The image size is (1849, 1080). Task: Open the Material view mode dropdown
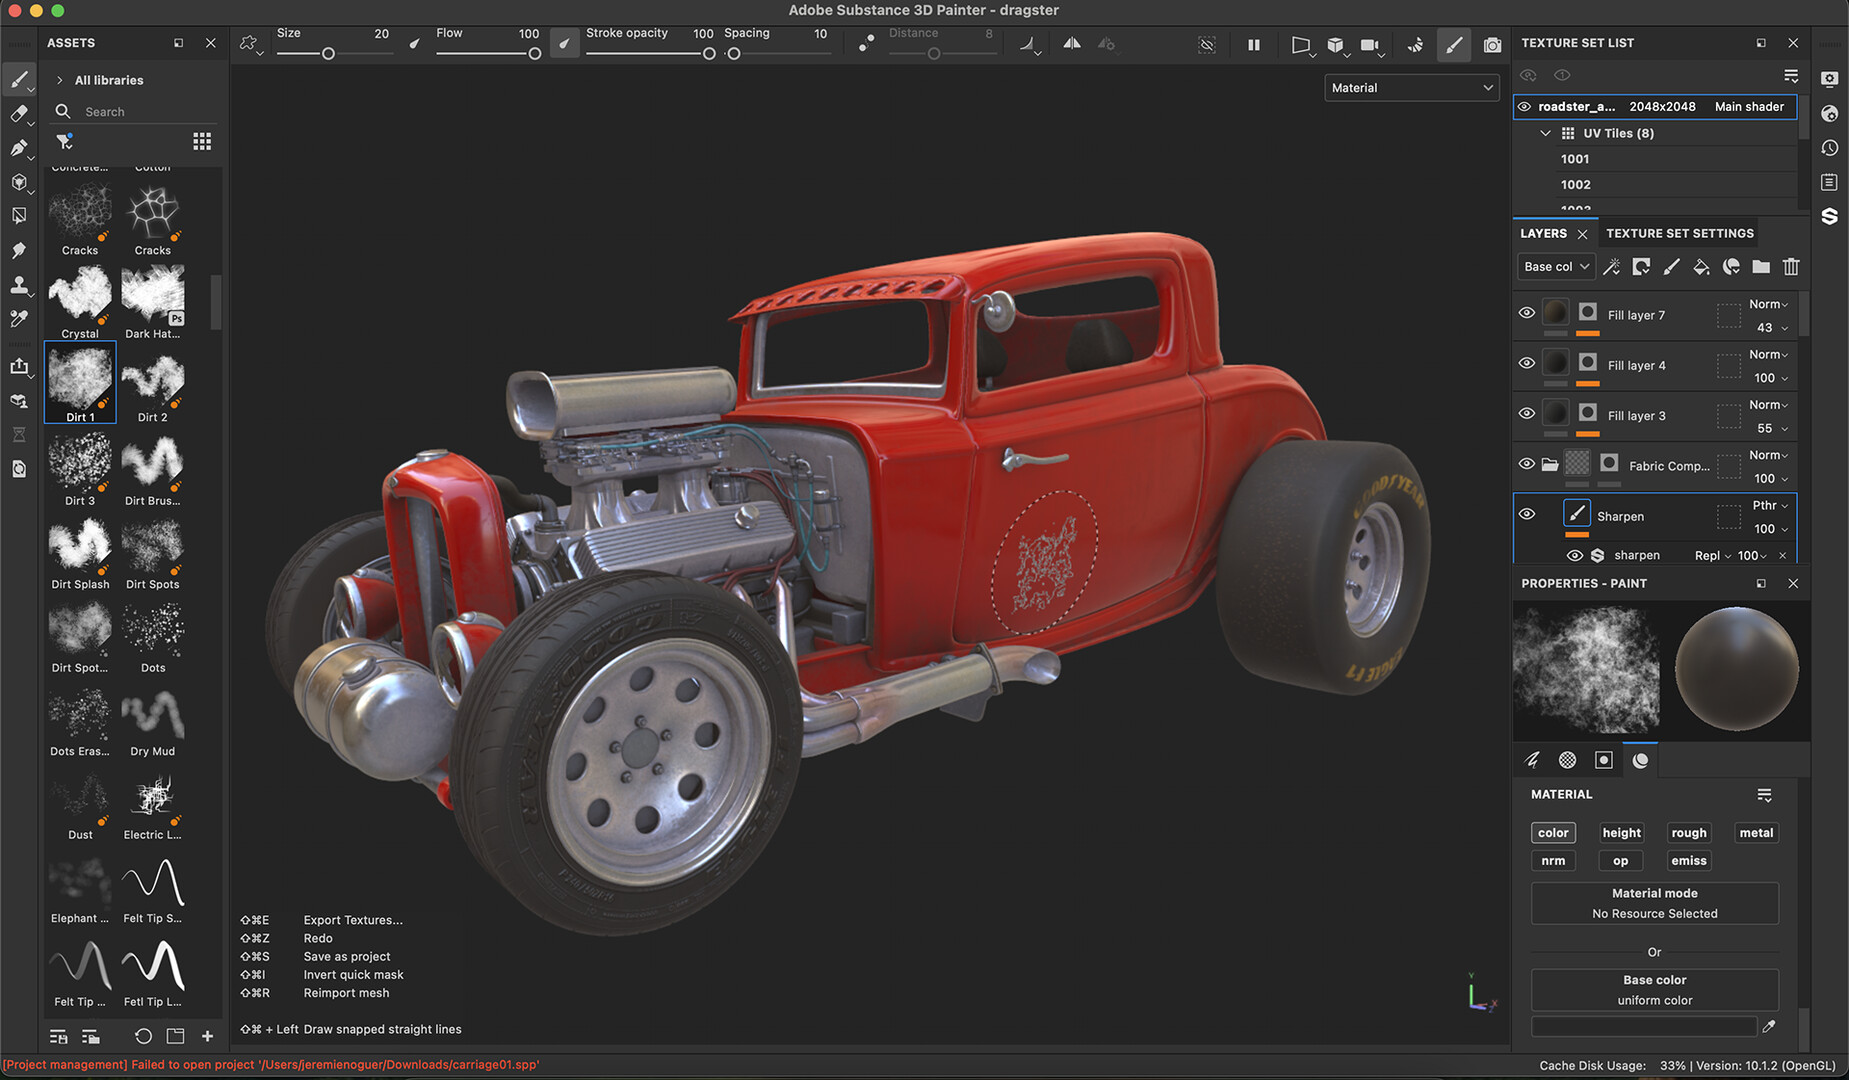point(1411,87)
